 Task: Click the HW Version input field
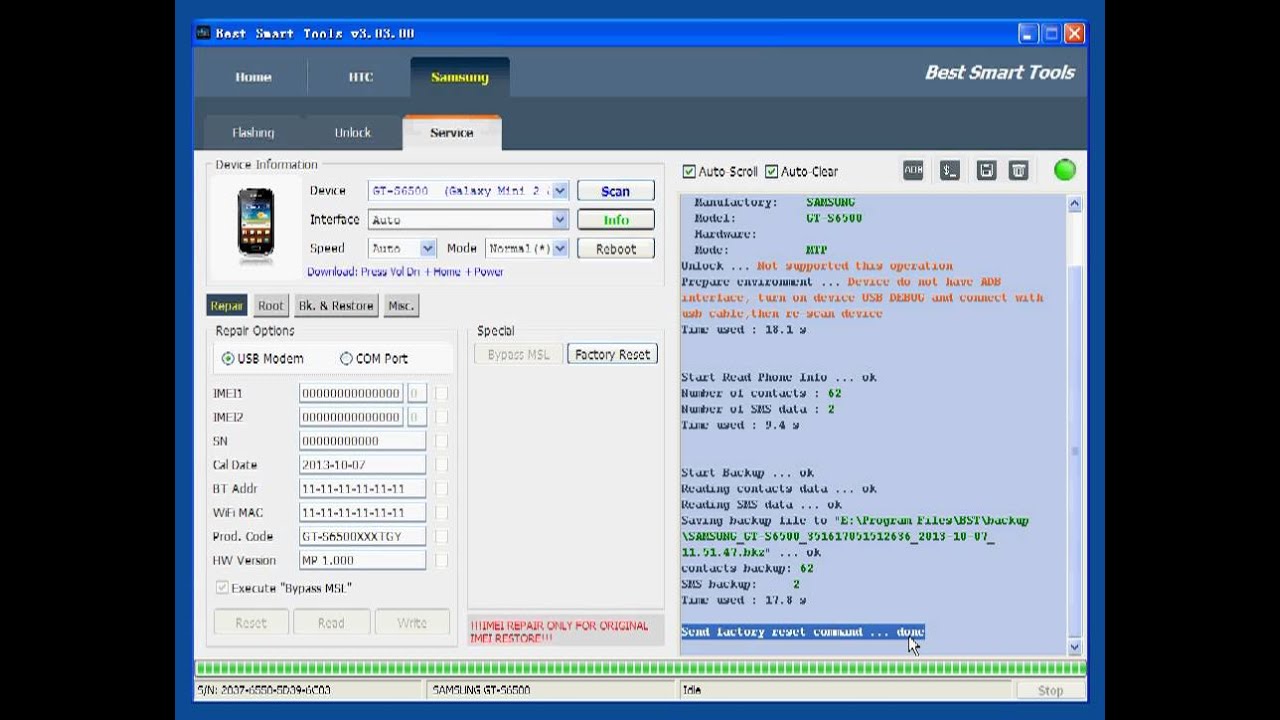pos(362,561)
